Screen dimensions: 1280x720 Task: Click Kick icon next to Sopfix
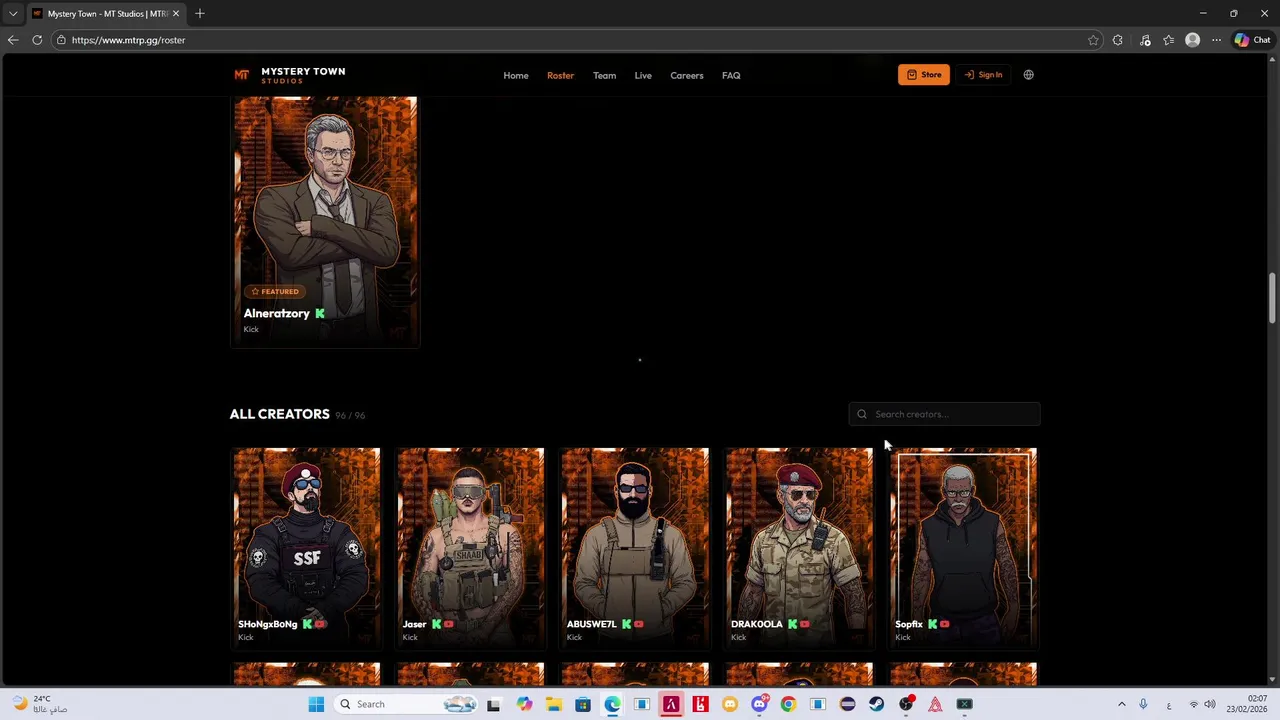(932, 624)
